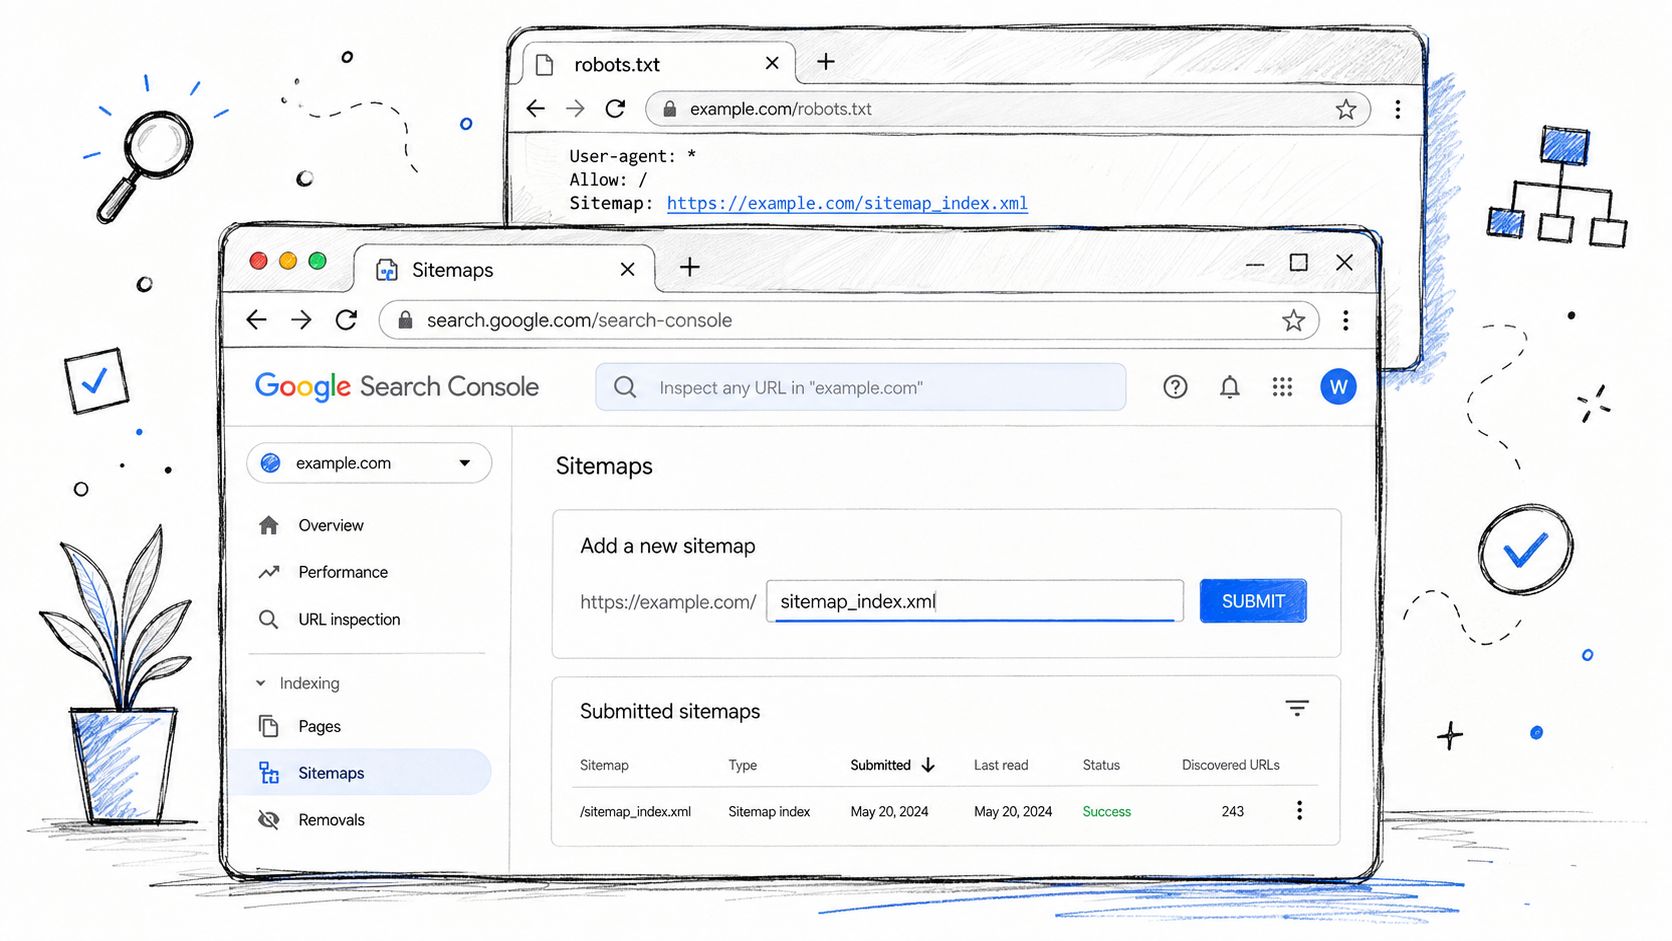The height and width of the screenshot is (941, 1672).
Task: Open the W account avatar
Action: tap(1338, 387)
